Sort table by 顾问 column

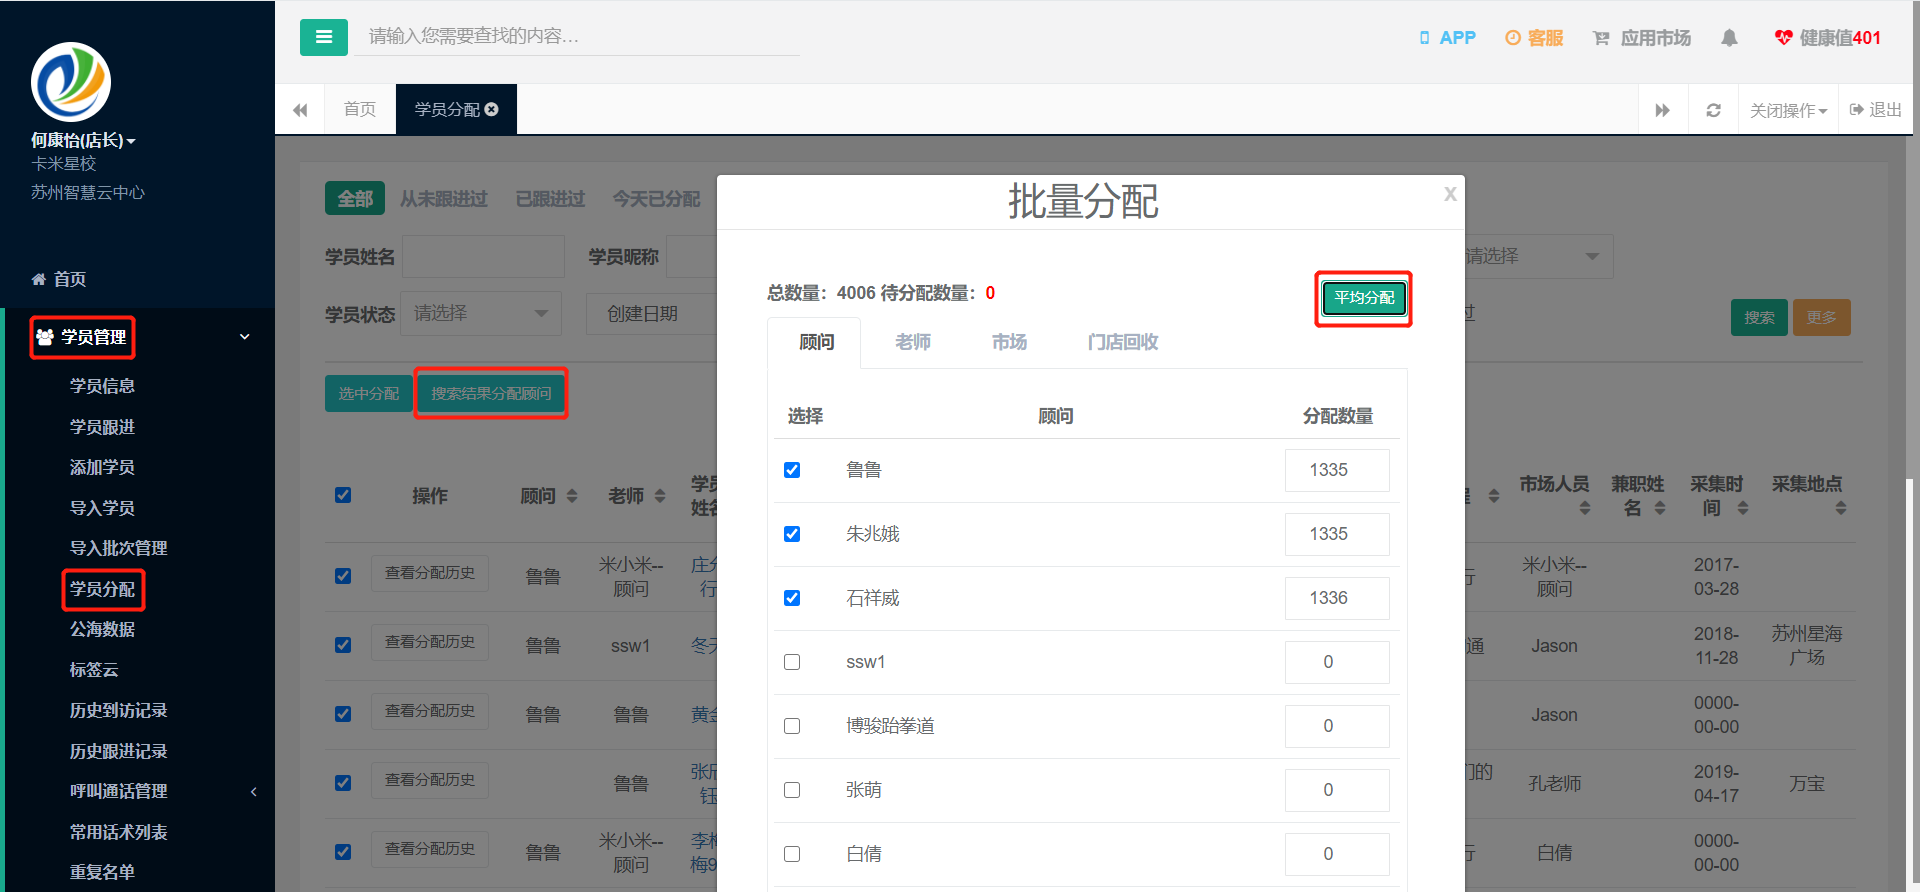click(572, 496)
